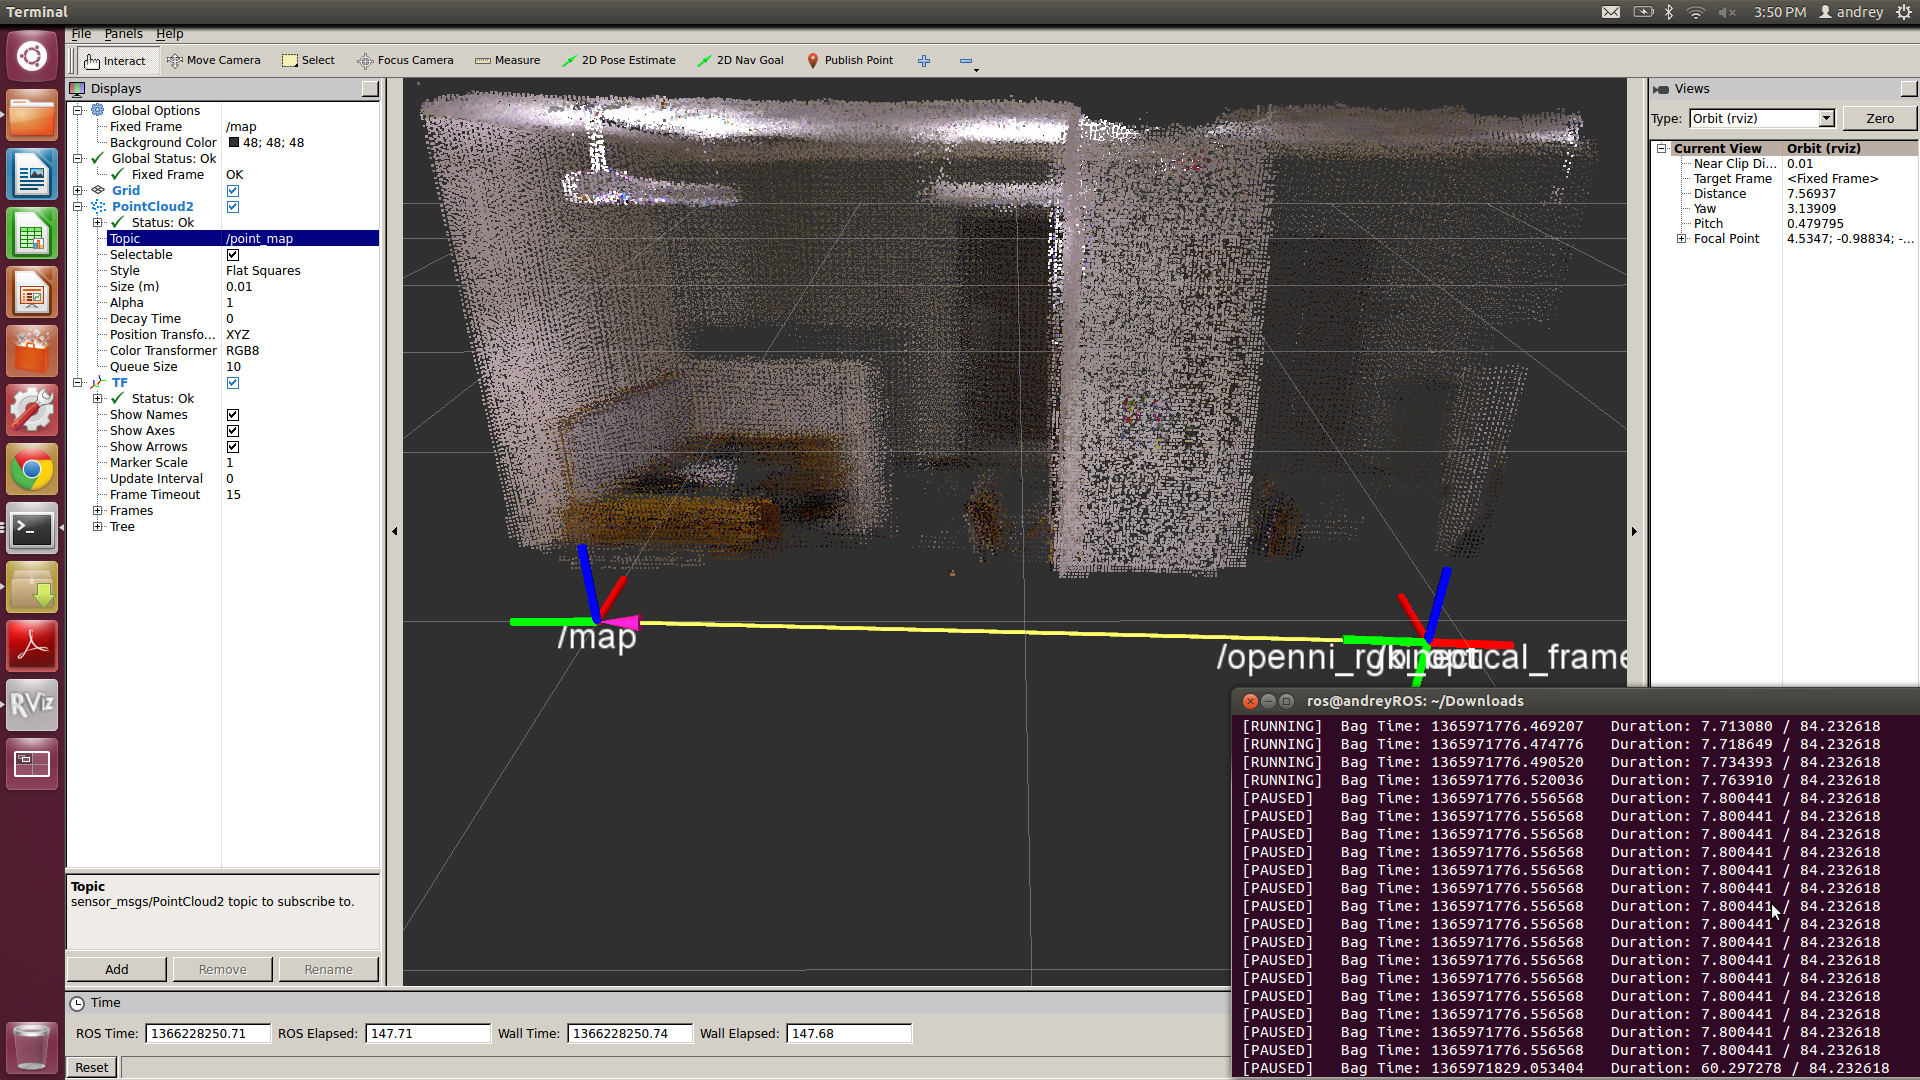Activate the Focus Camera tool
Screen dimensions: 1920x1080
pos(405,60)
